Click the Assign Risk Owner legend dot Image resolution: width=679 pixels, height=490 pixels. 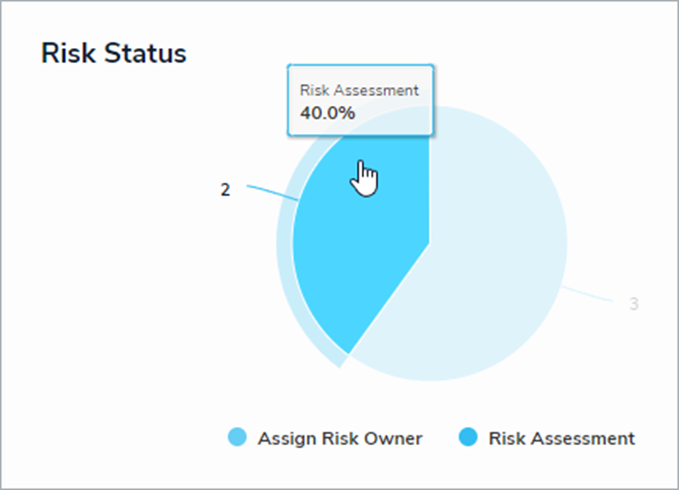(237, 437)
